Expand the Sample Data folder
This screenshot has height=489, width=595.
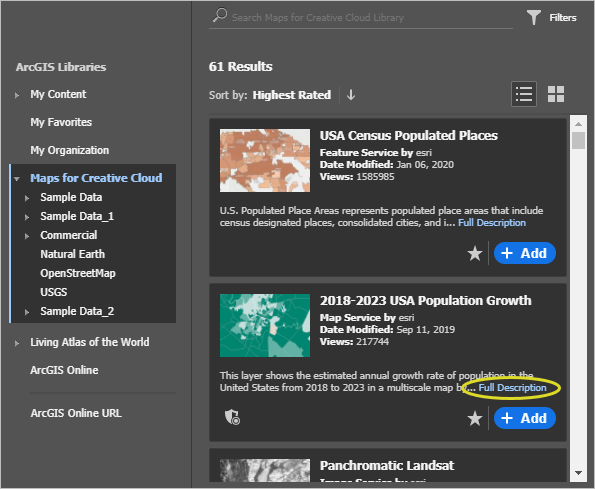click(27, 198)
